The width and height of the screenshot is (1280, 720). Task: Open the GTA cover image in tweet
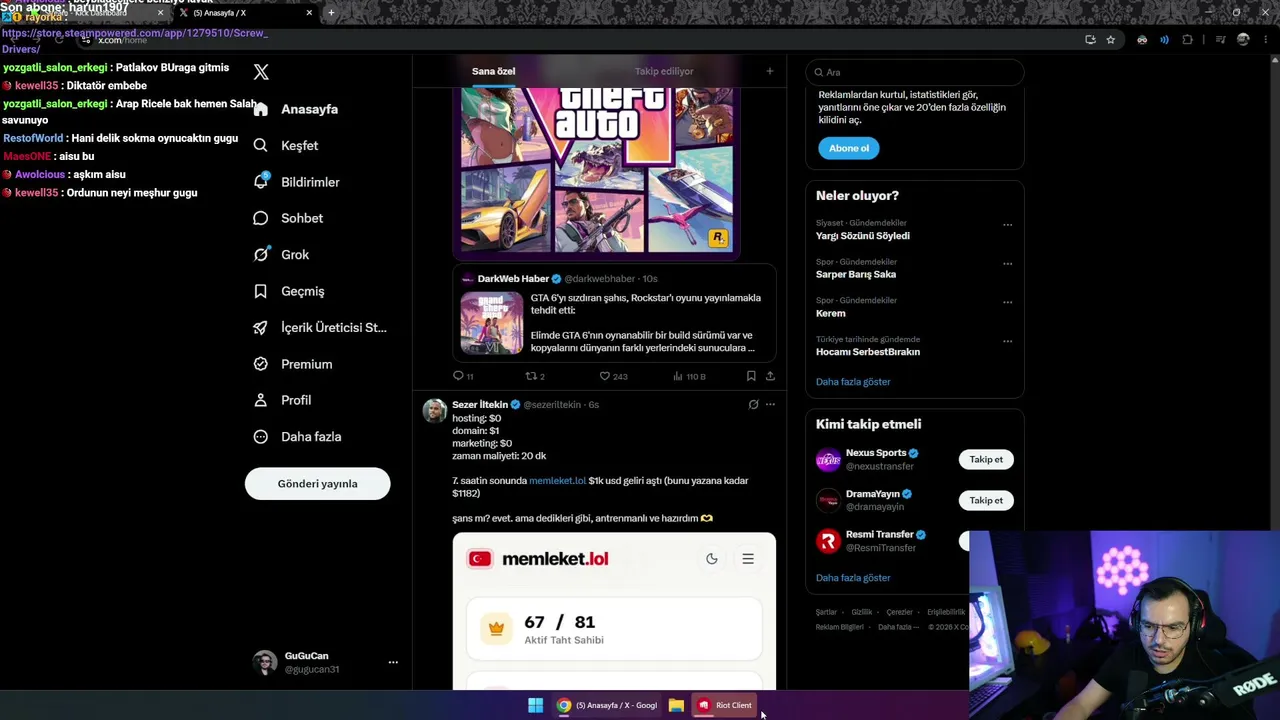tap(596, 170)
